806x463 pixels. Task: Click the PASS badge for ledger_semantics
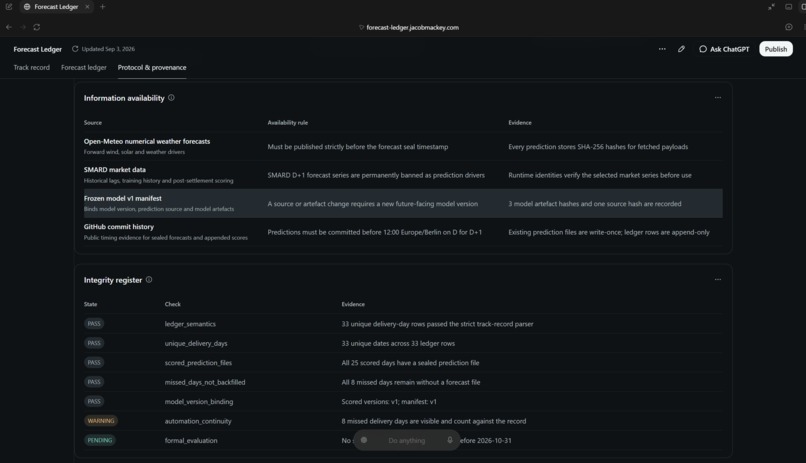pos(94,324)
